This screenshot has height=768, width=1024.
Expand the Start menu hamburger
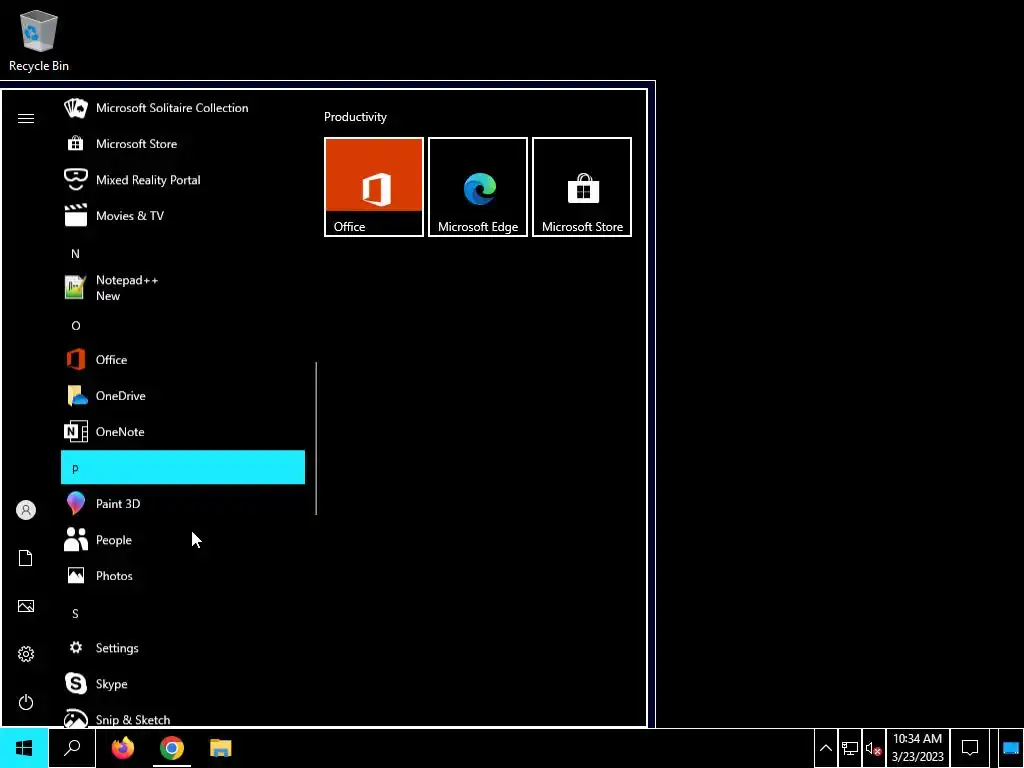pyautogui.click(x=25, y=118)
